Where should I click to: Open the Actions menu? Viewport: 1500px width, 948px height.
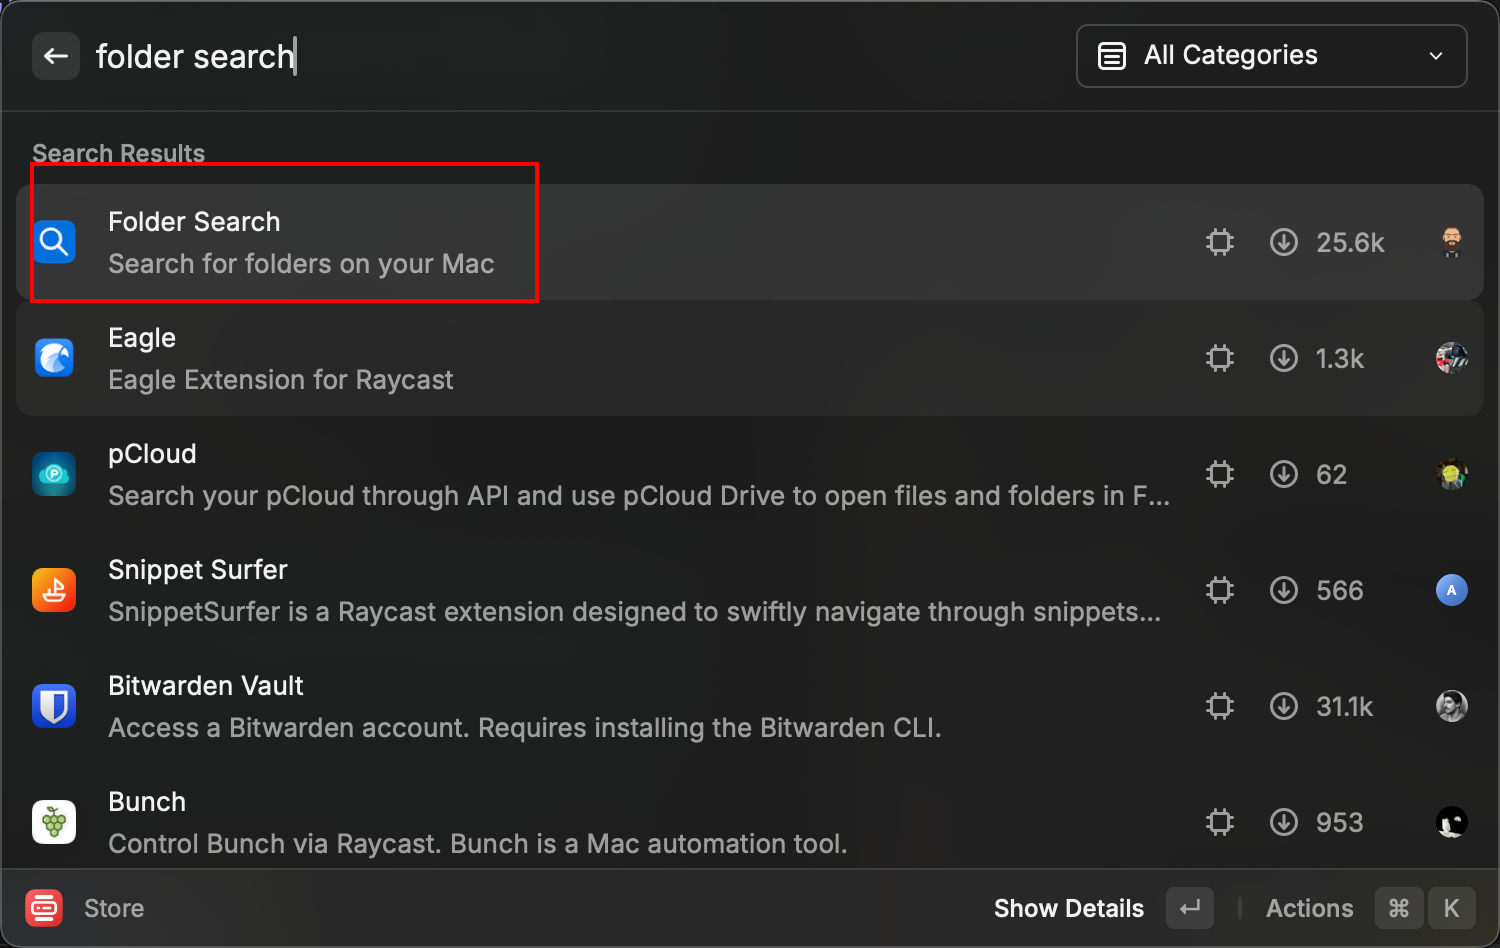pyautogui.click(x=1310, y=908)
